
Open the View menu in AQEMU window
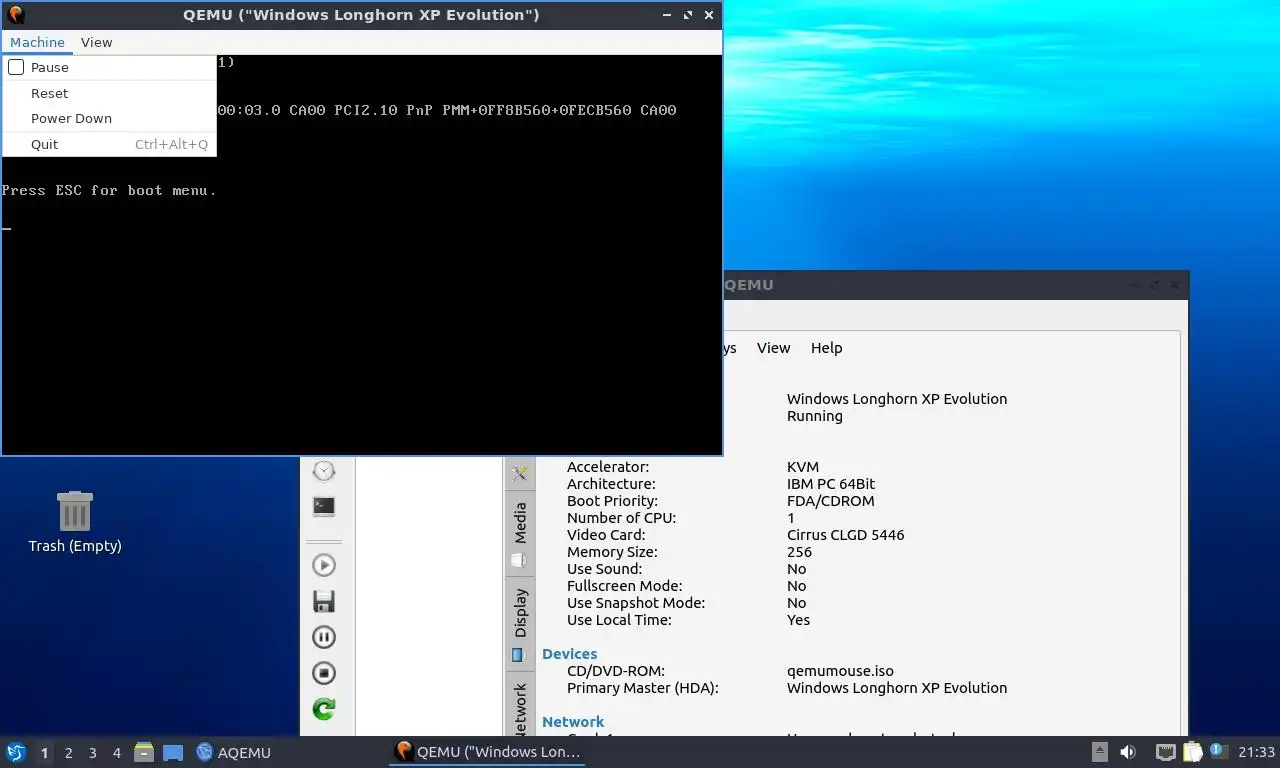[773, 348]
